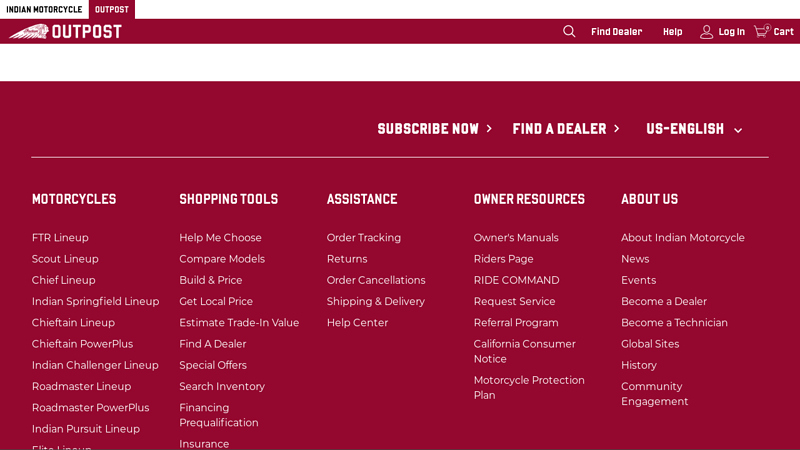Open Chief Lineup link
Viewport: 800px width, 450px height.
(63, 281)
